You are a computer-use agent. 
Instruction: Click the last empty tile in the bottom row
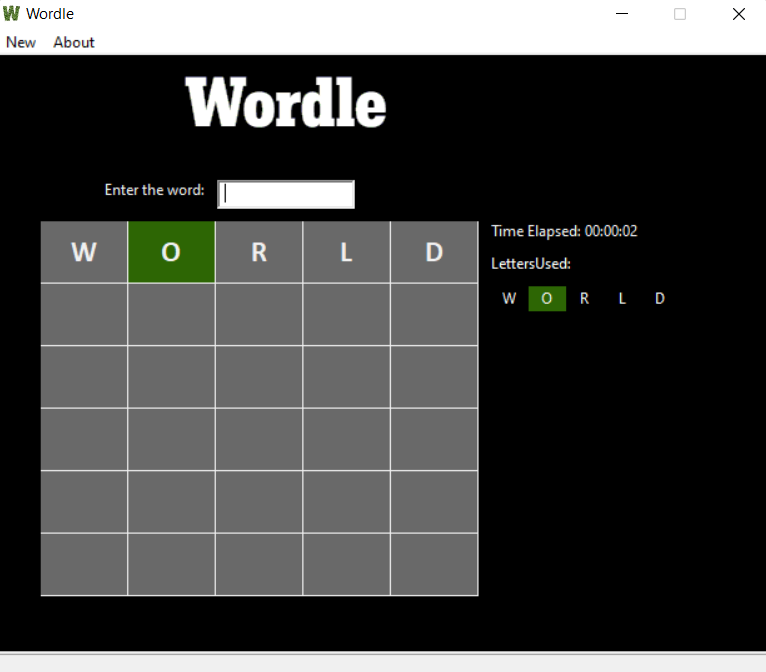[x=434, y=565]
